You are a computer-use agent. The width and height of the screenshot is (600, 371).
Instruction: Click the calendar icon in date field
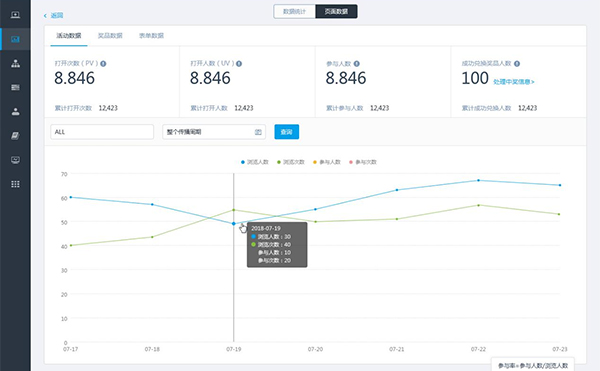tap(258, 132)
